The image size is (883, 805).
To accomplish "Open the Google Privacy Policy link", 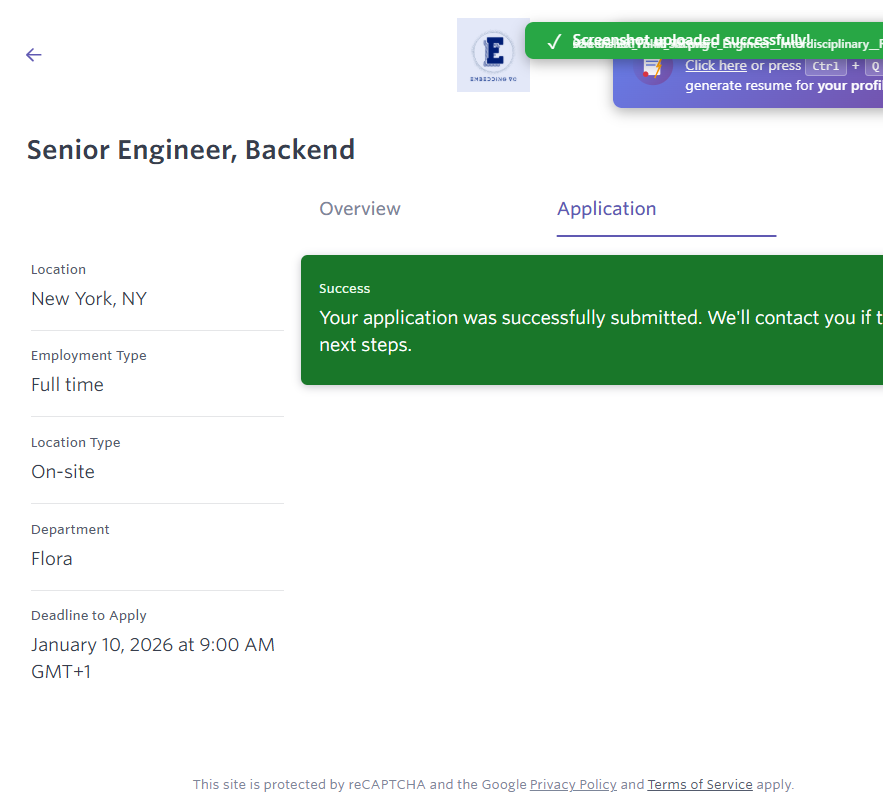I will click(573, 785).
